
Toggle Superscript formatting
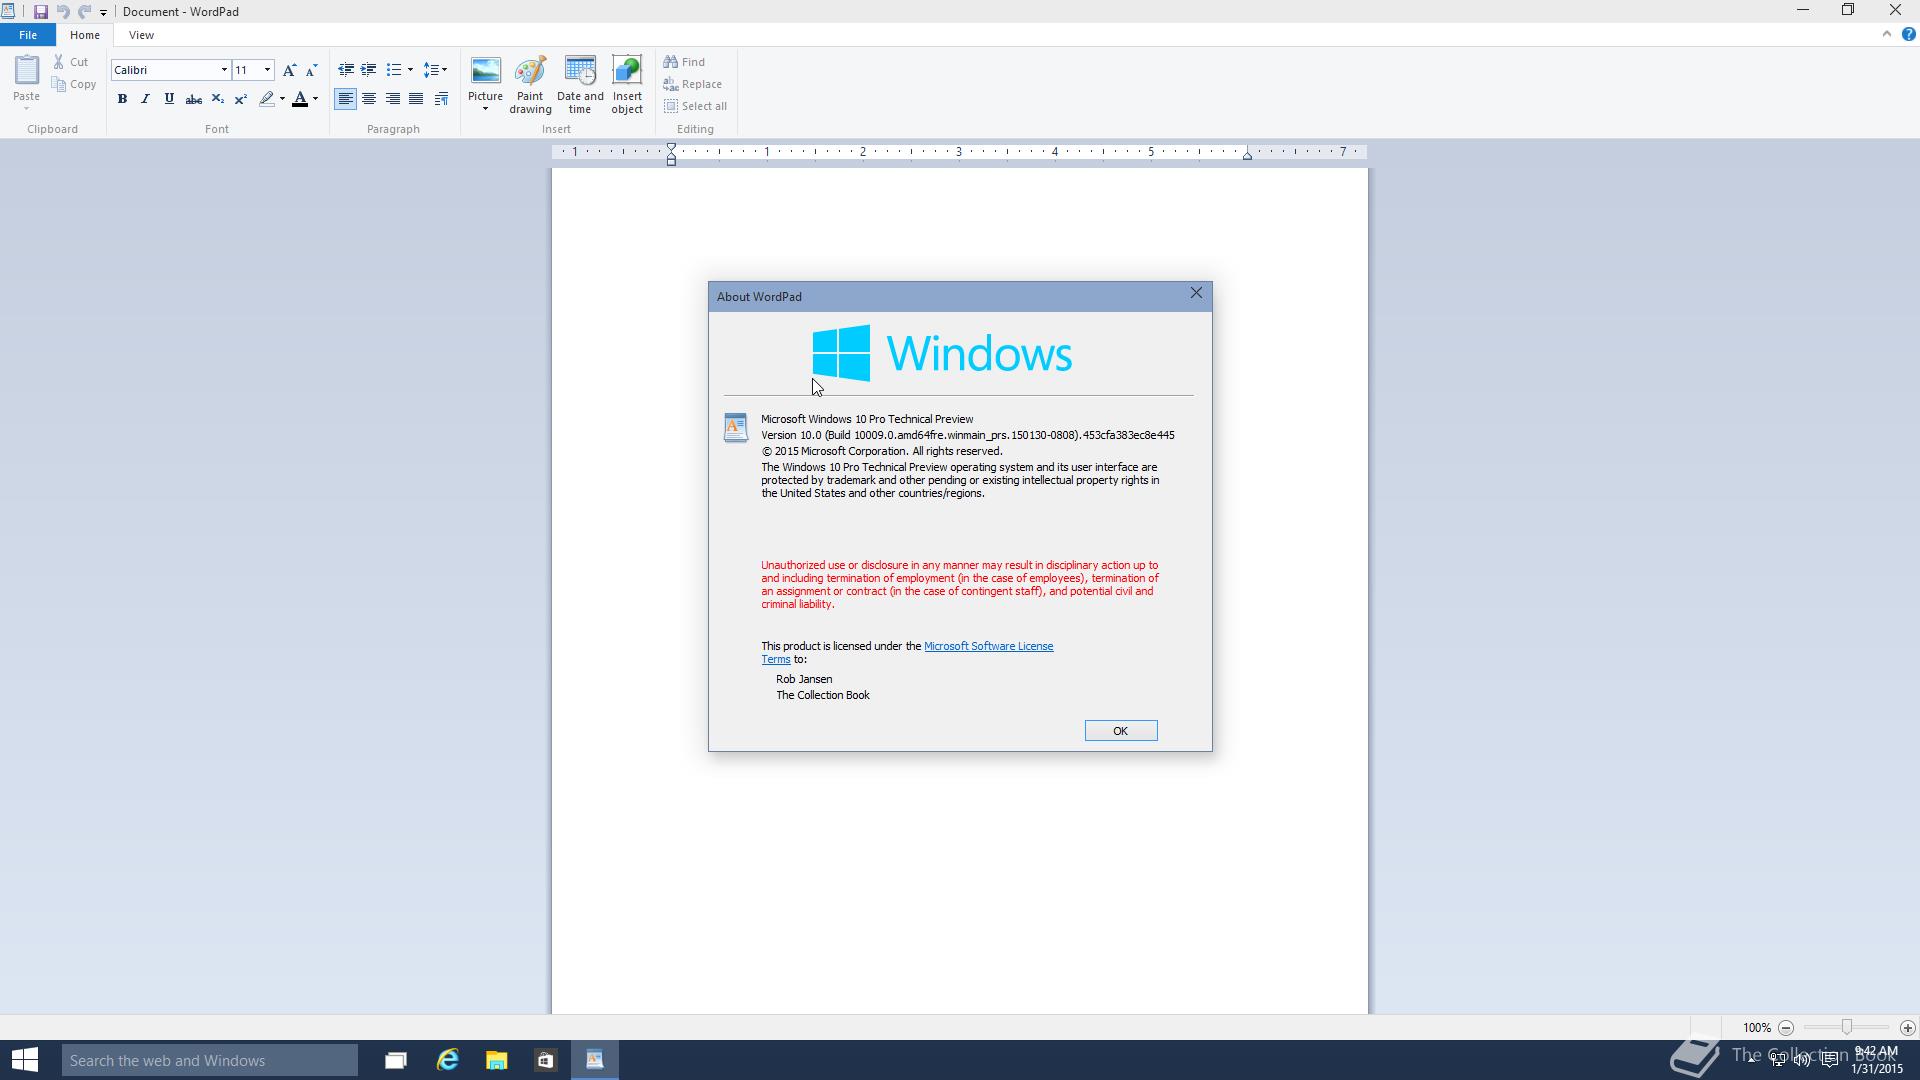coord(241,99)
